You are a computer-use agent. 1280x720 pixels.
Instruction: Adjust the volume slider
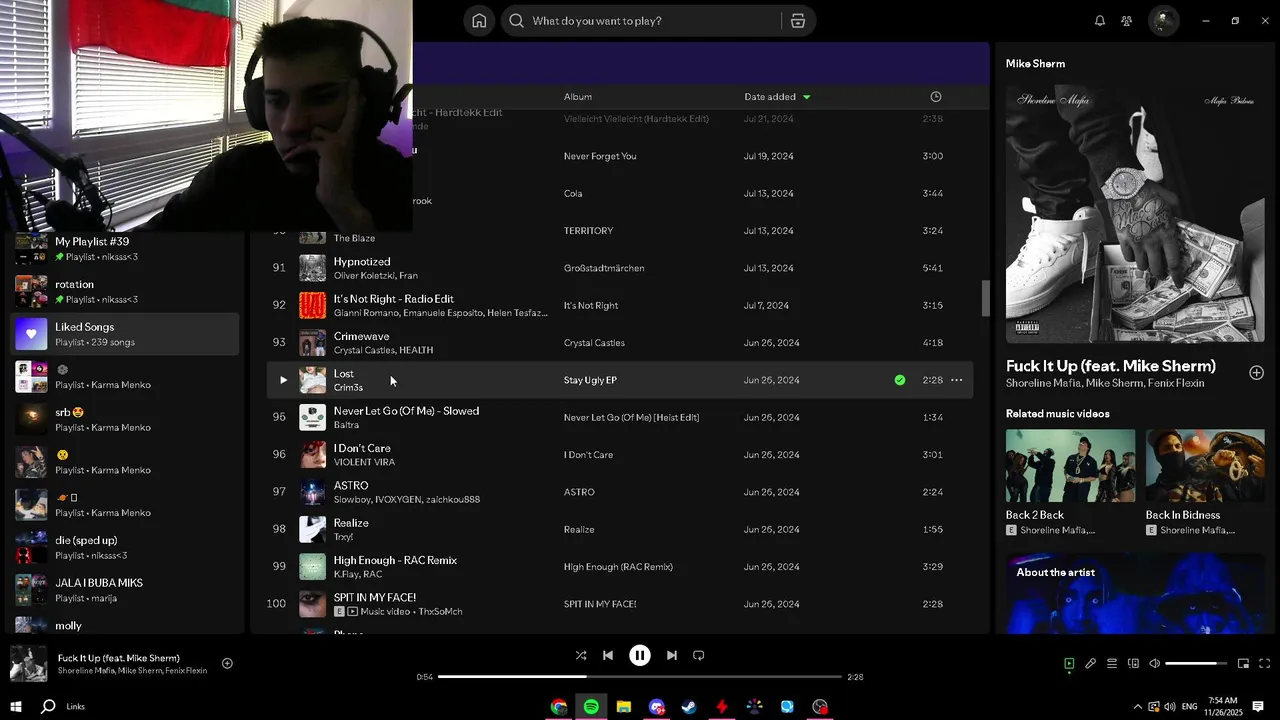tap(1196, 664)
